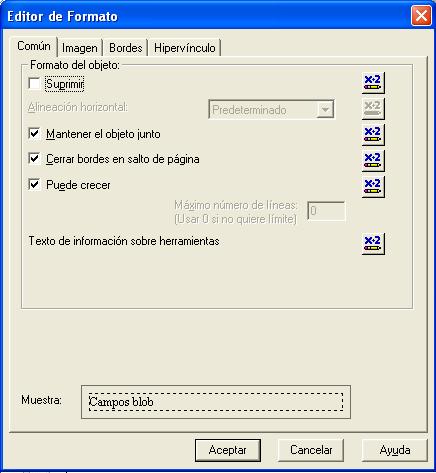Confirm with the Aceptar button
Image resolution: width=436 pixels, height=473 pixels.
click(x=228, y=450)
